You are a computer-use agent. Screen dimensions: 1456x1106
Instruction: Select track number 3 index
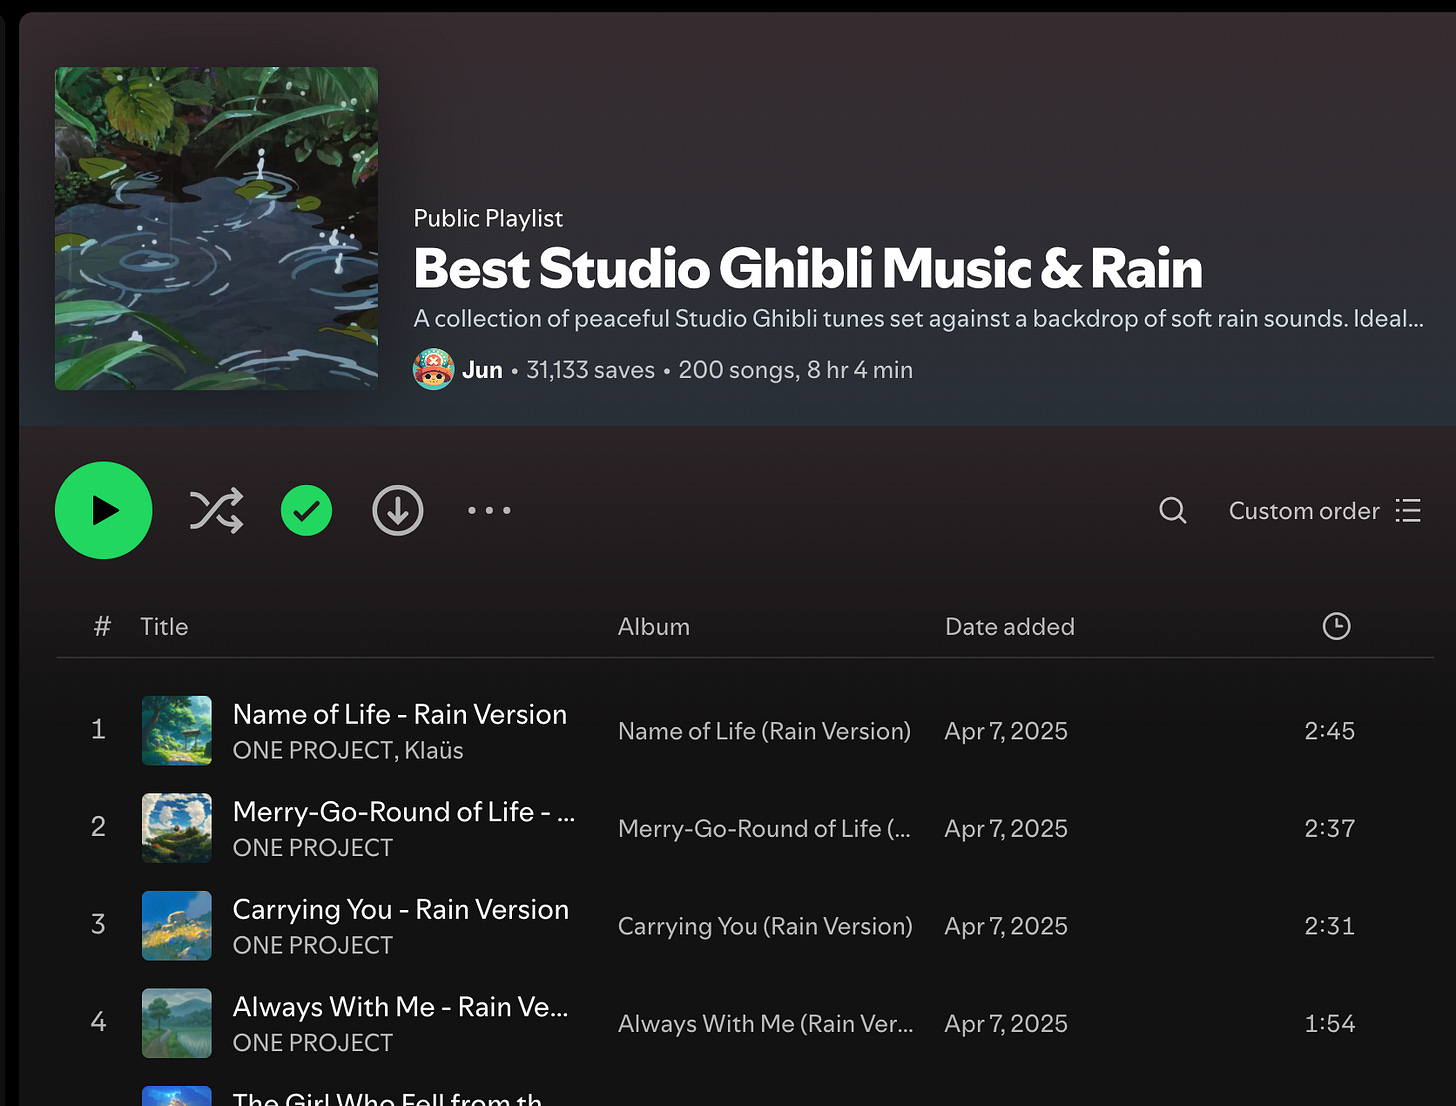98,924
